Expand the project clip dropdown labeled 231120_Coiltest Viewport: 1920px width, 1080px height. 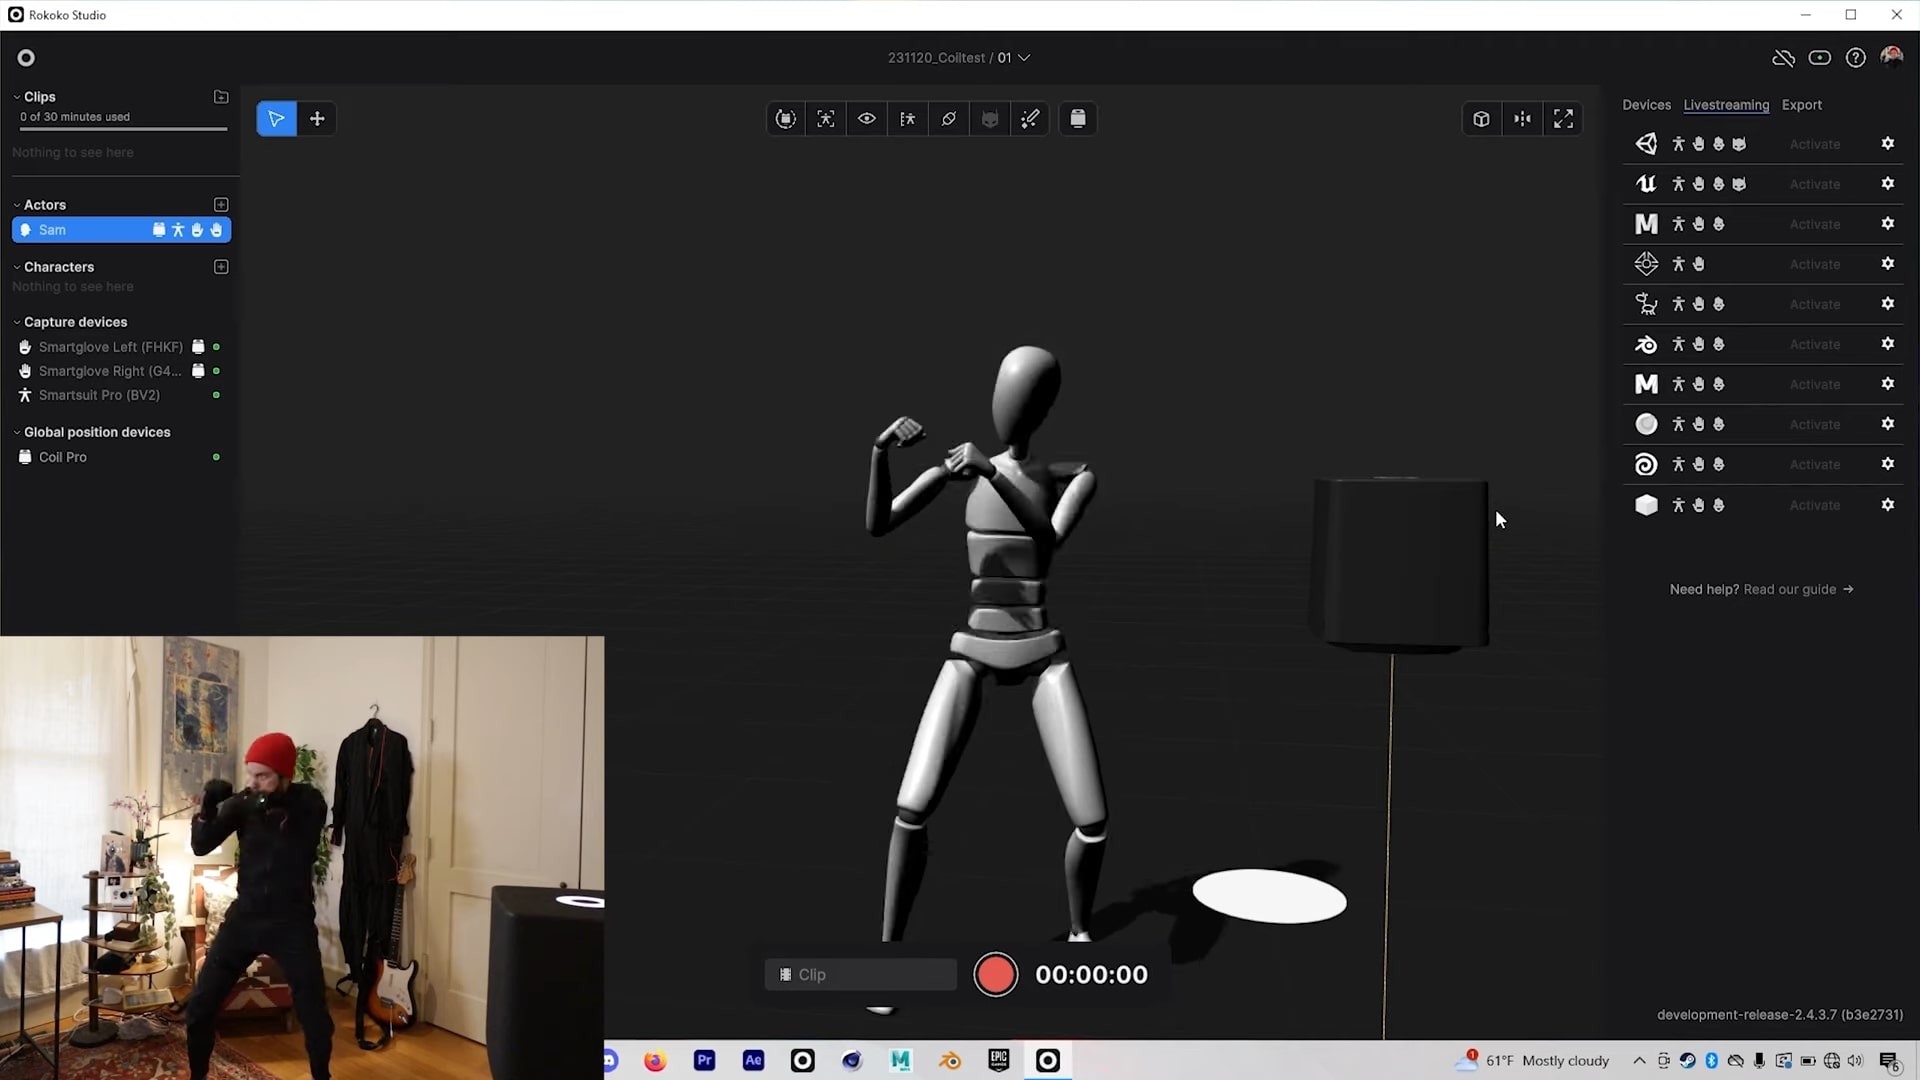click(1023, 57)
